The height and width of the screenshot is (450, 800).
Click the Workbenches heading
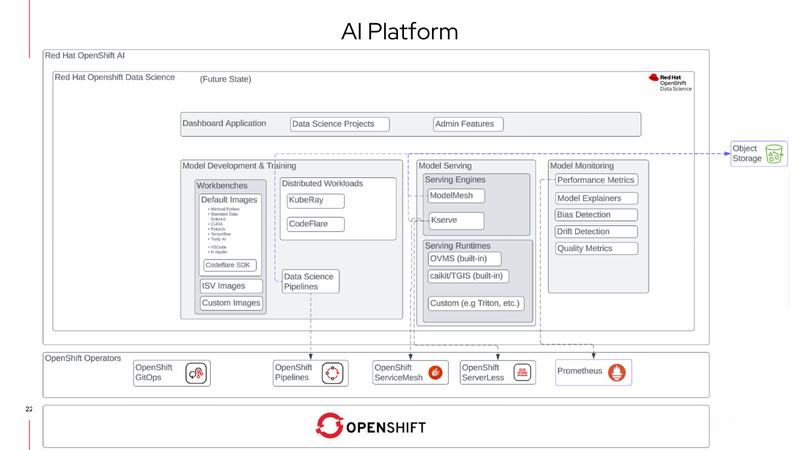point(222,186)
